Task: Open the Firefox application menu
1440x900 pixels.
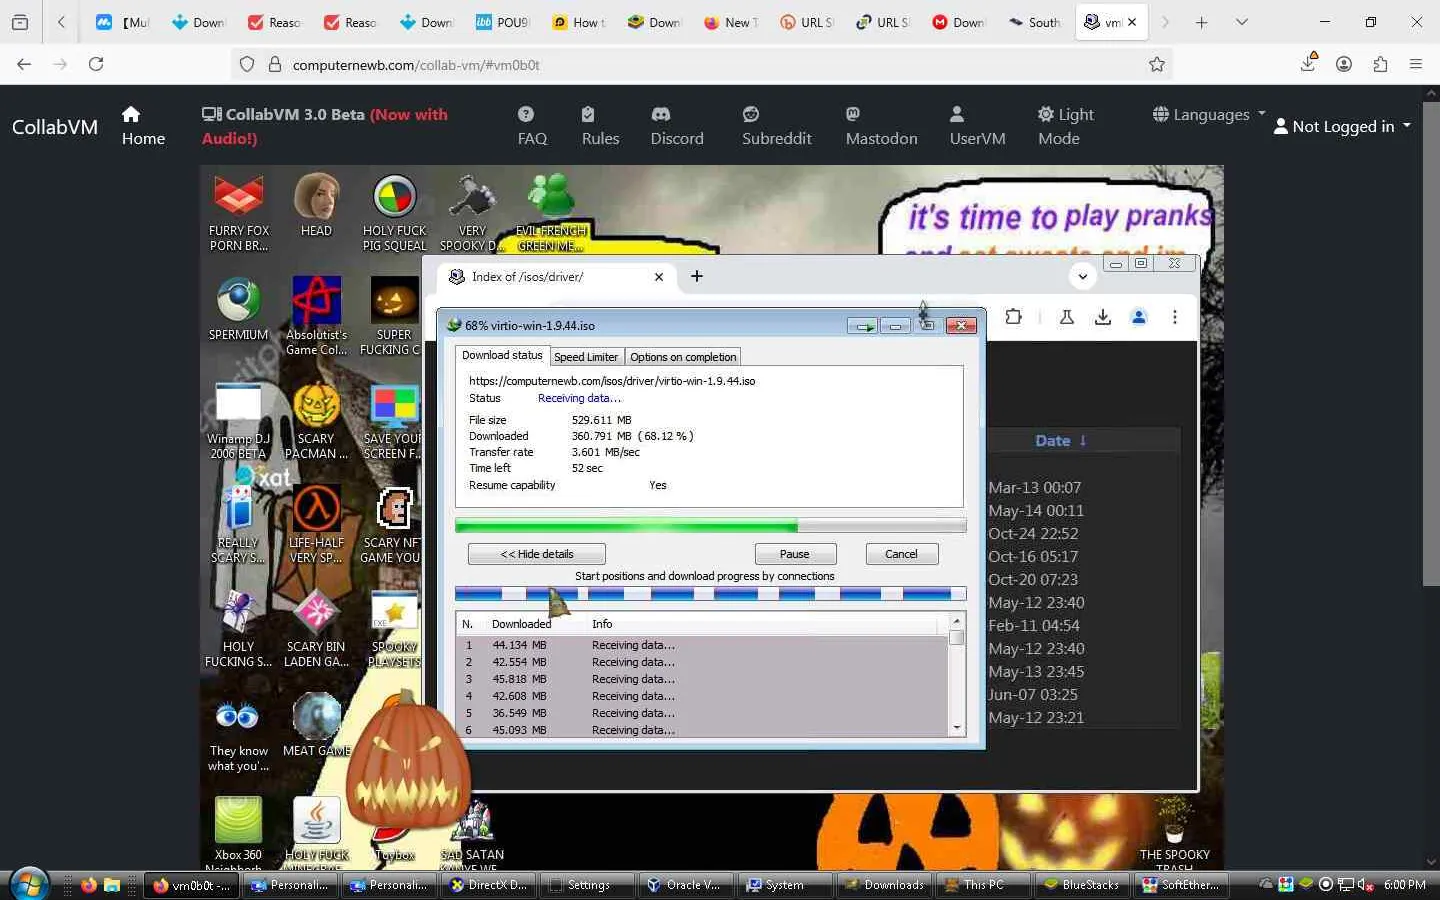Action: [1416, 64]
